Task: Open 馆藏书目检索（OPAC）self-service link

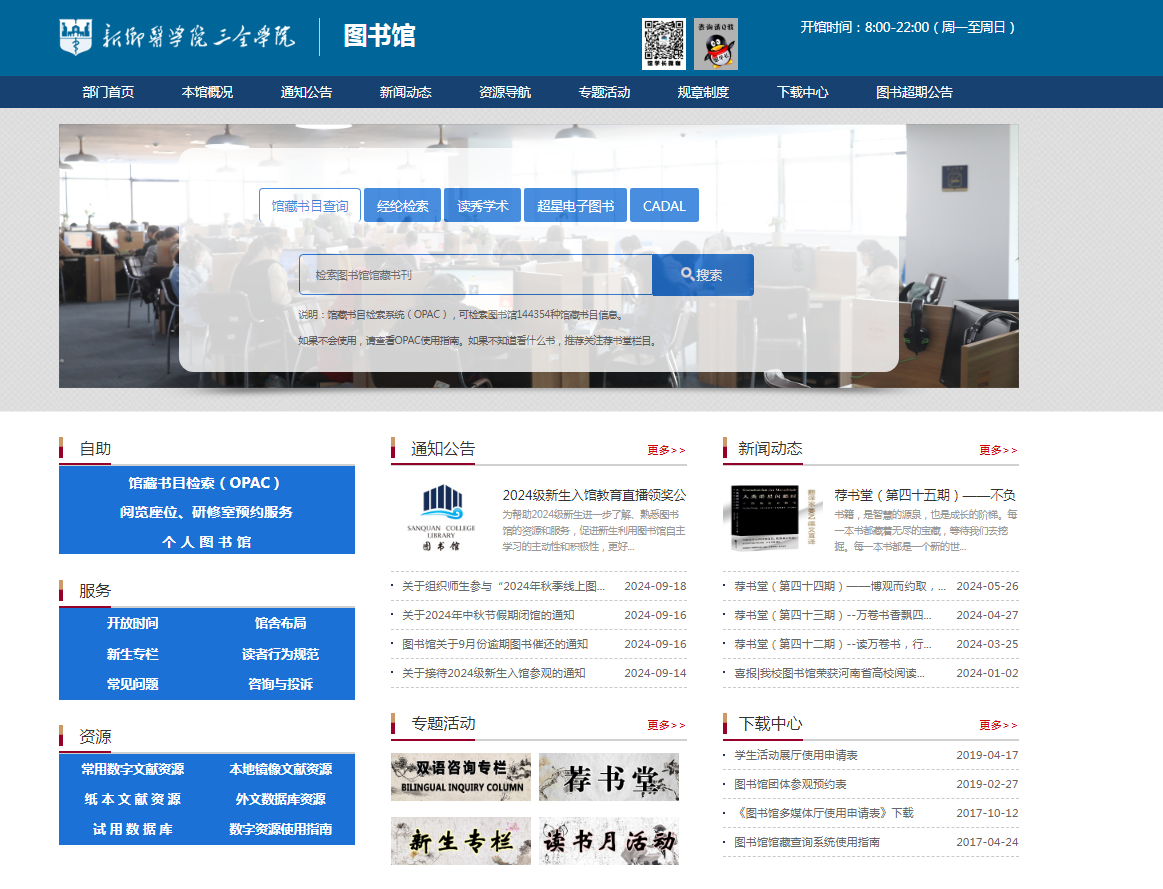Action: coord(206,482)
